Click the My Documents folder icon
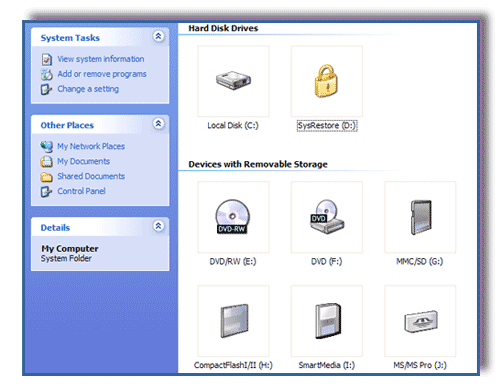This screenshot has height=389, width=500. pyautogui.click(x=46, y=161)
